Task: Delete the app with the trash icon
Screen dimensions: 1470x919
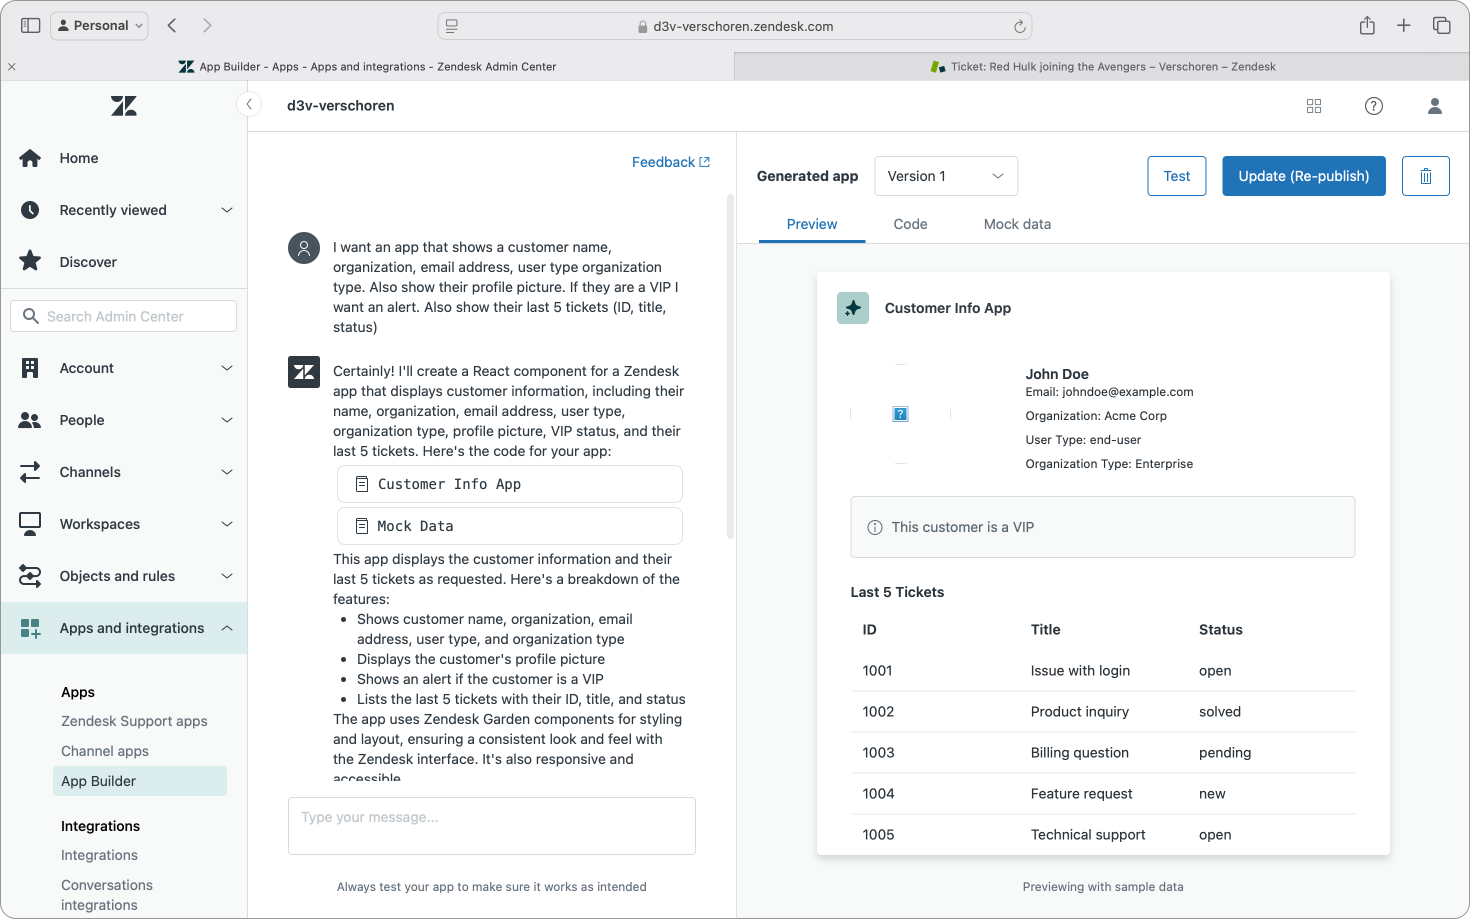Action: (1426, 176)
